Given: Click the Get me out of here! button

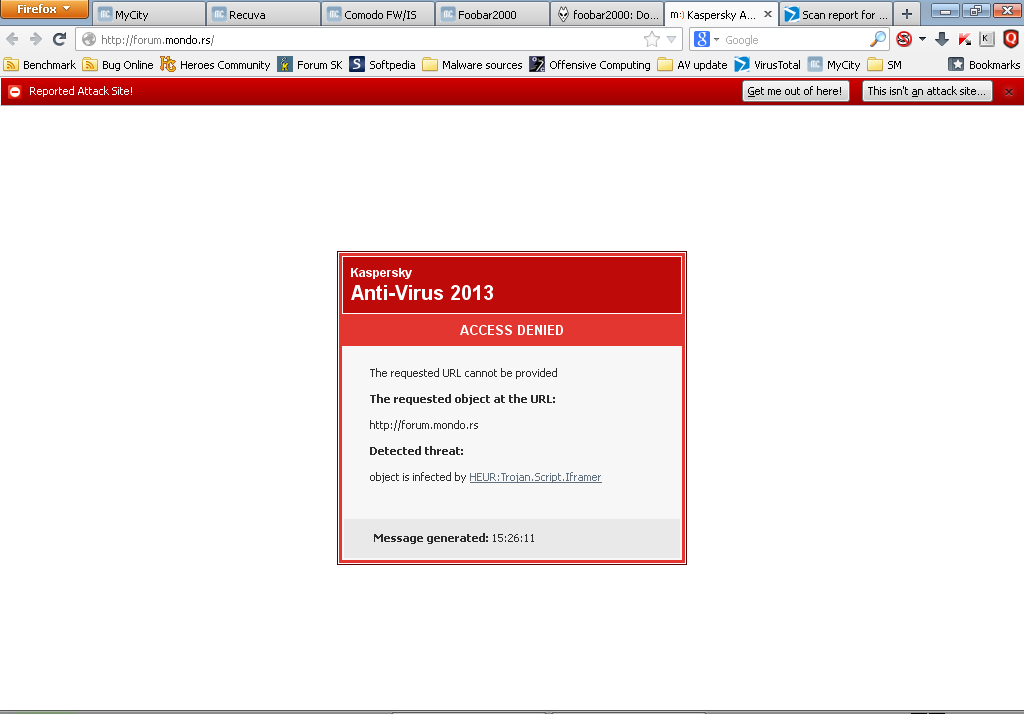Looking at the screenshot, I should coord(795,91).
